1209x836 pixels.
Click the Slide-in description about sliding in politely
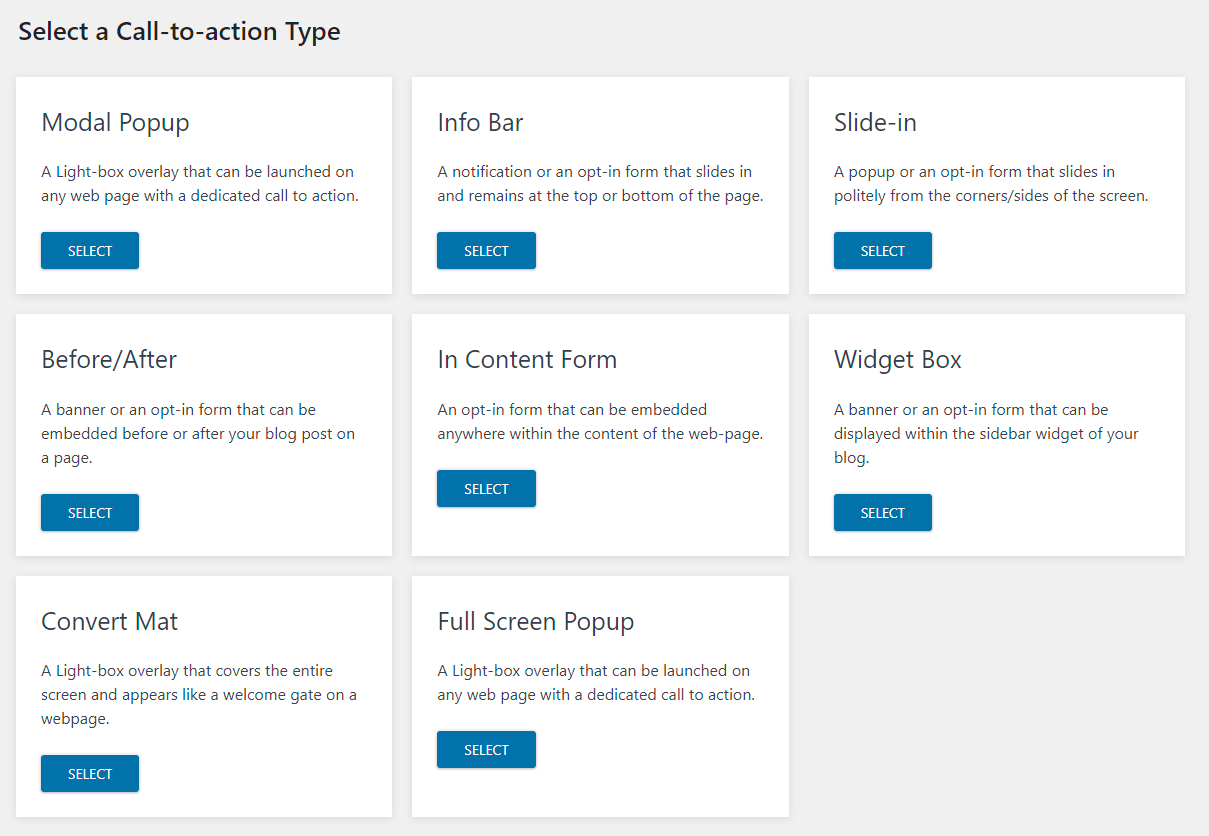[x=991, y=184]
